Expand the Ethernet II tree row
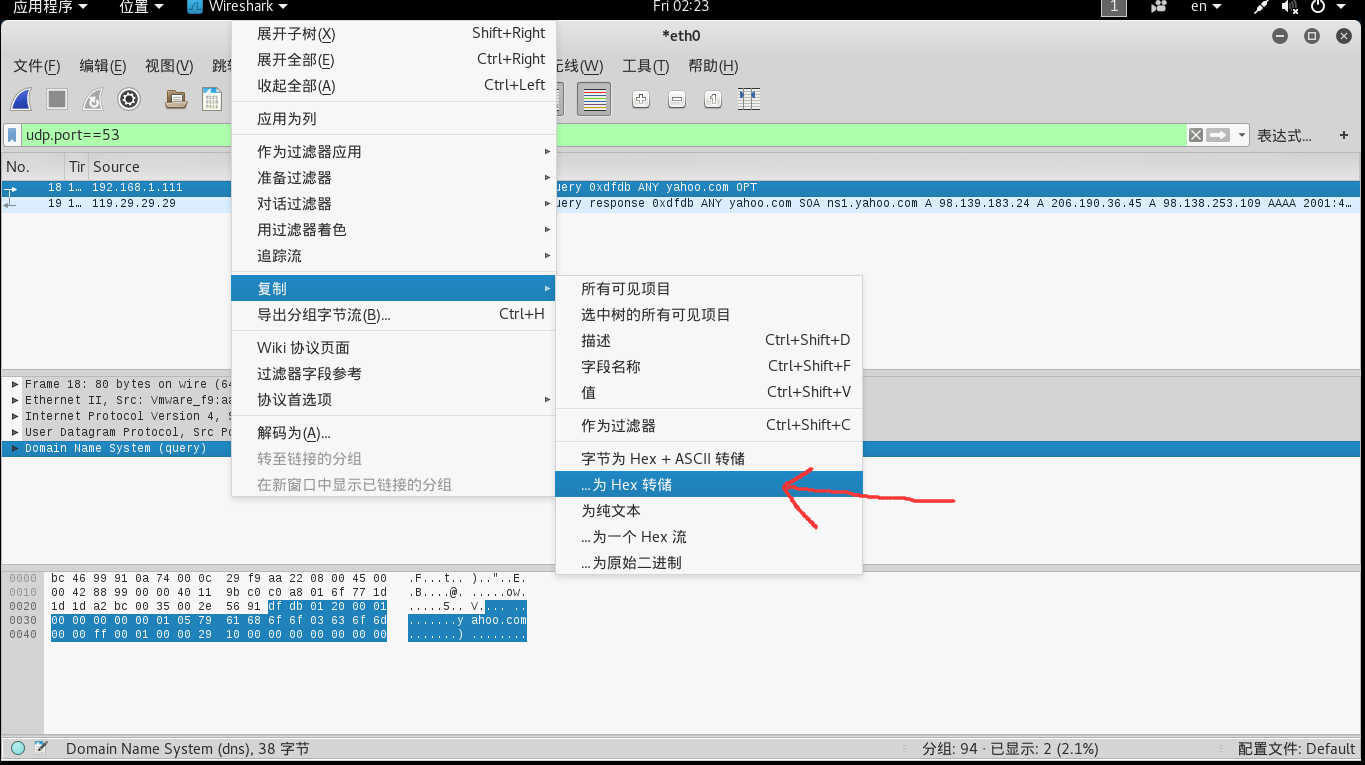This screenshot has width=1365, height=765. point(15,400)
